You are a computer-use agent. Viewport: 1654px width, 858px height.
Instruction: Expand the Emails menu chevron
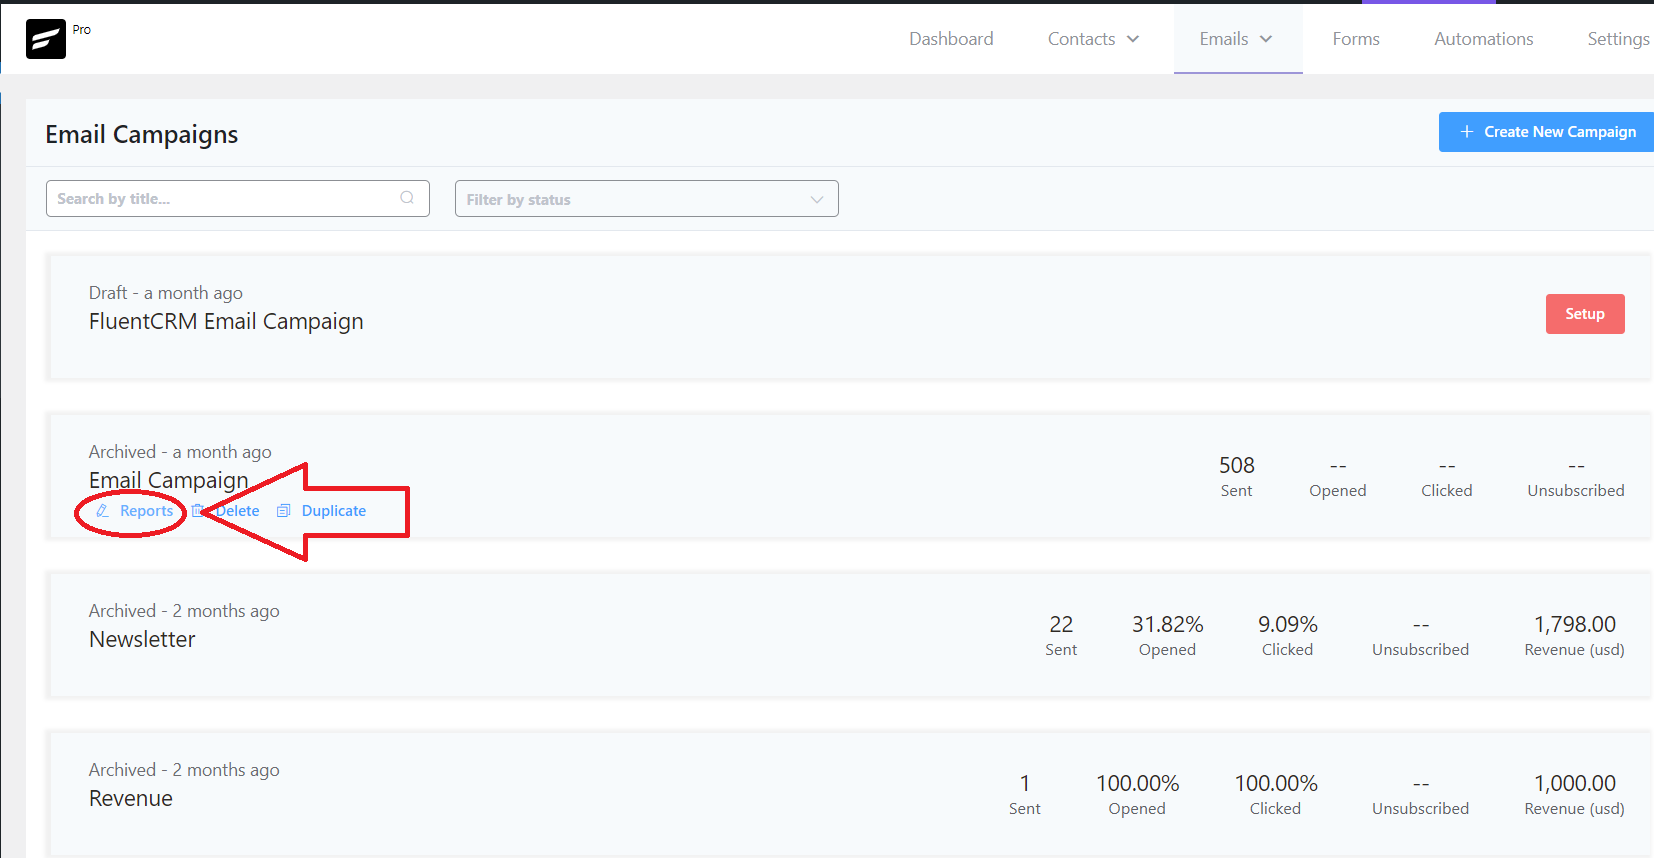click(1266, 39)
